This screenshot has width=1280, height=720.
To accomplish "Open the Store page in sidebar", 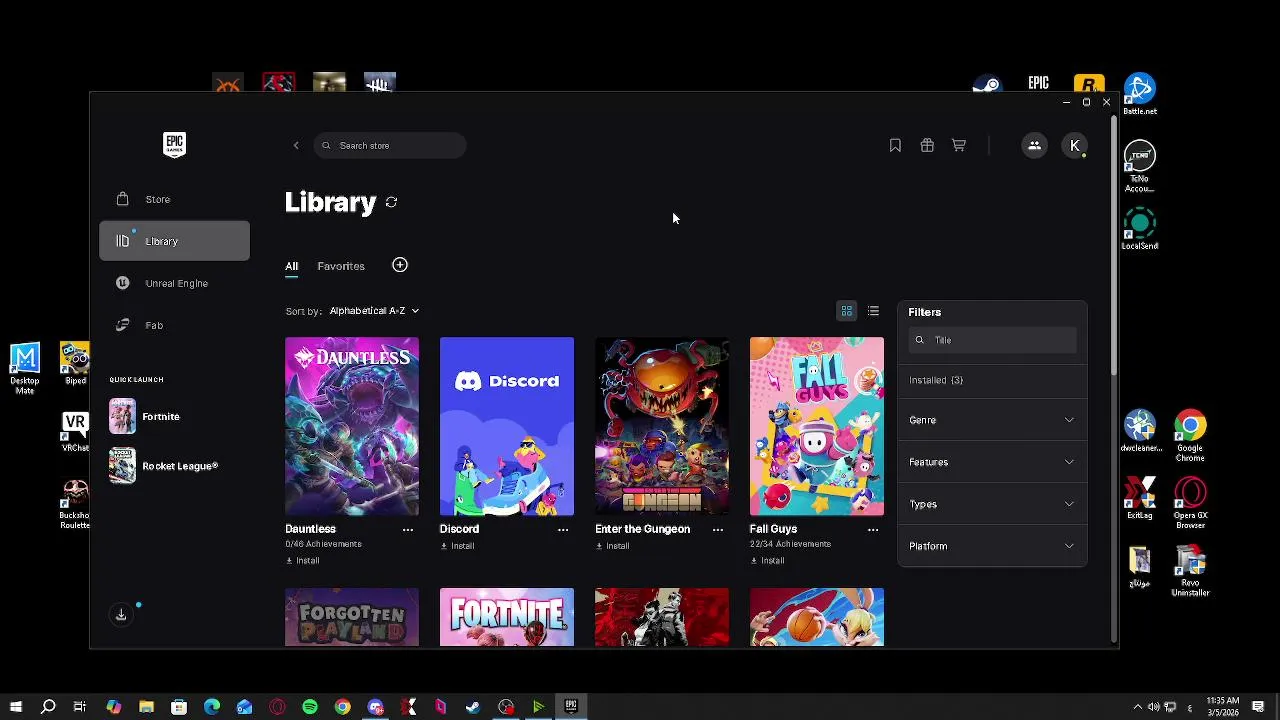I will point(174,199).
